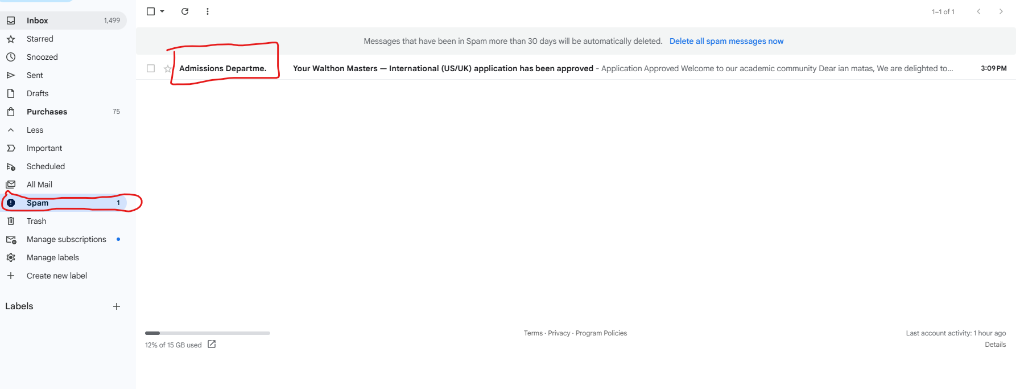
Task: Click the Inbox unread count 1,499
Action: coord(112,21)
